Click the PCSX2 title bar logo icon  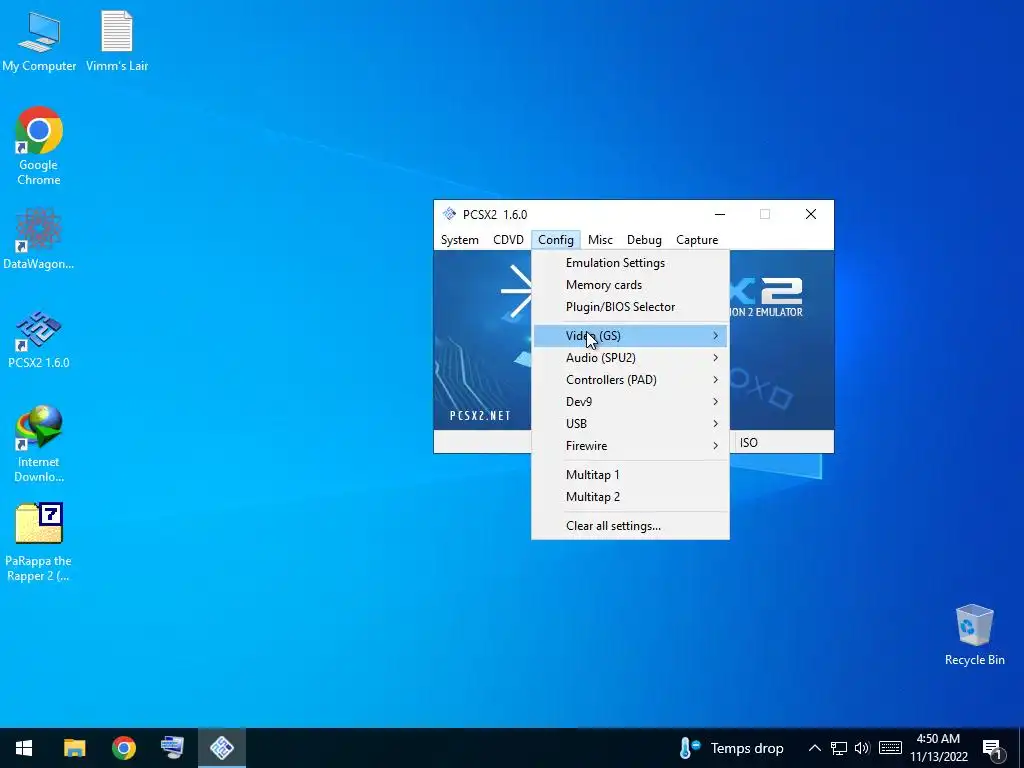[x=449, y=214]
